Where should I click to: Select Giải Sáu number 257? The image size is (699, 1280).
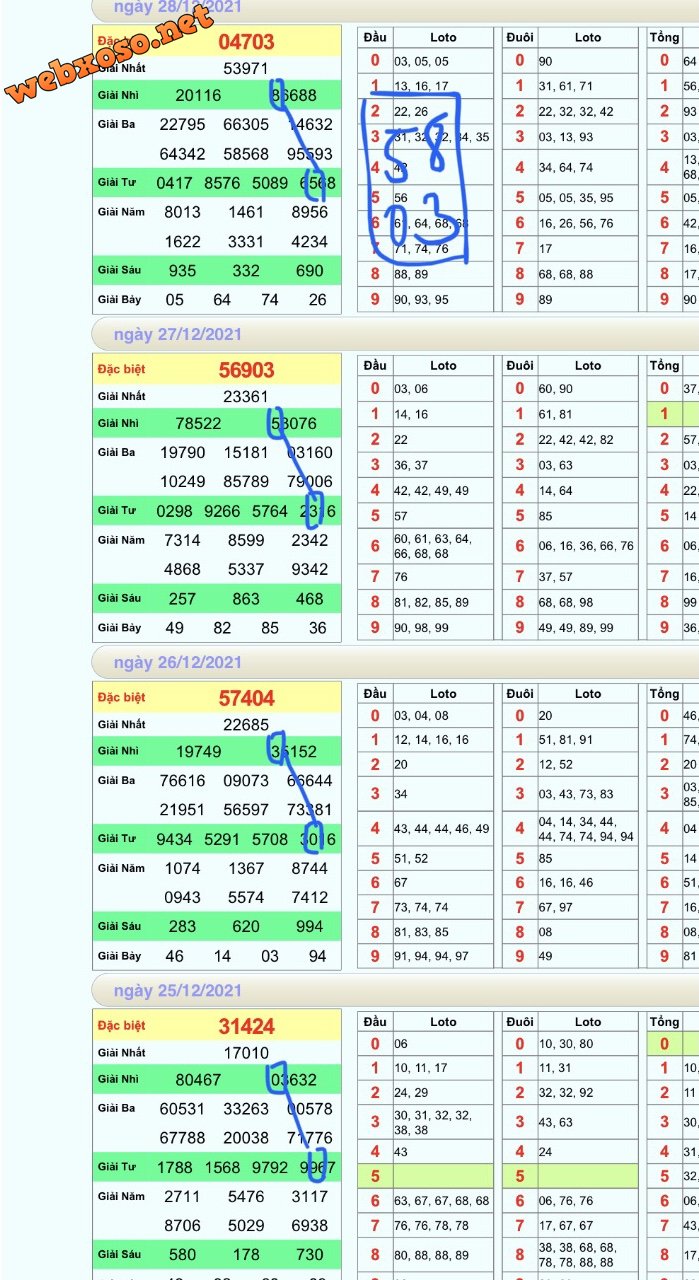tap(182, 598)
